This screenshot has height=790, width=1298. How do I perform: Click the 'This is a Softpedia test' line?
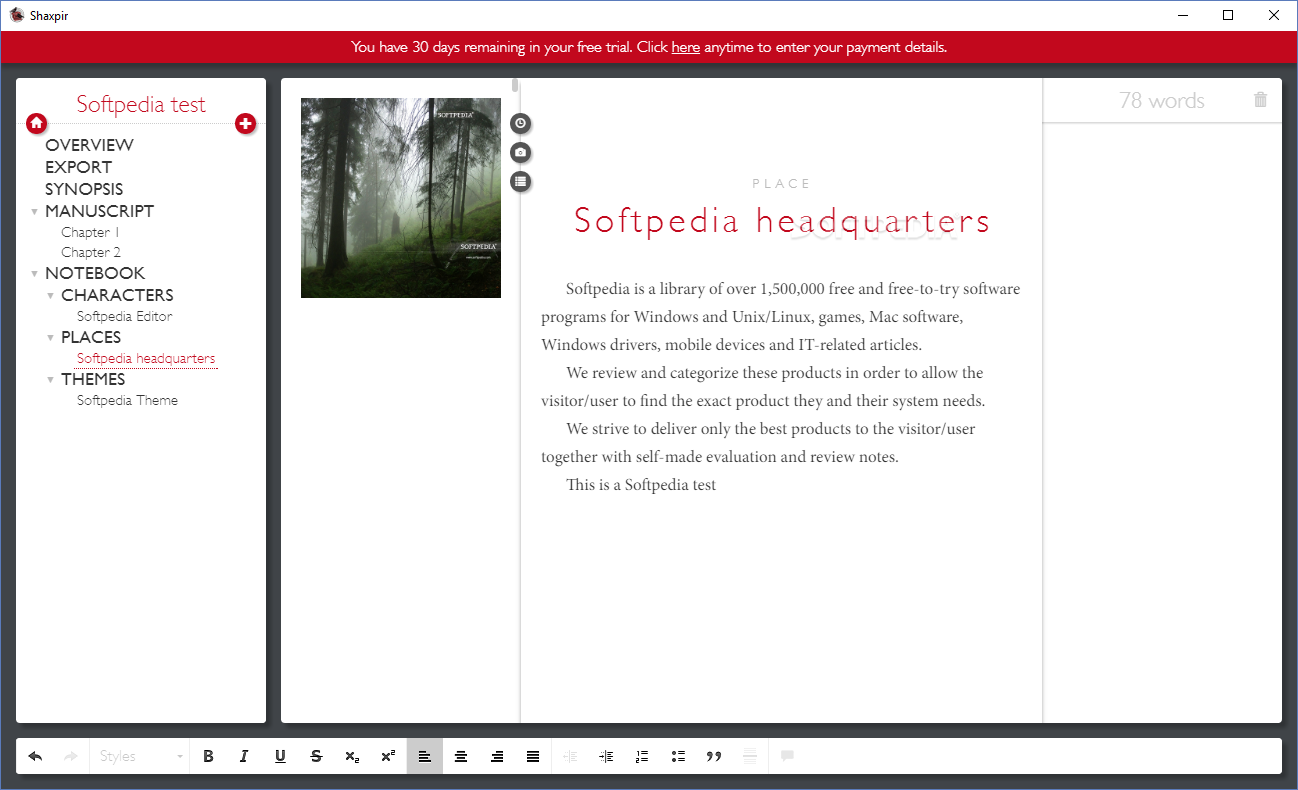tap(641, 485)
